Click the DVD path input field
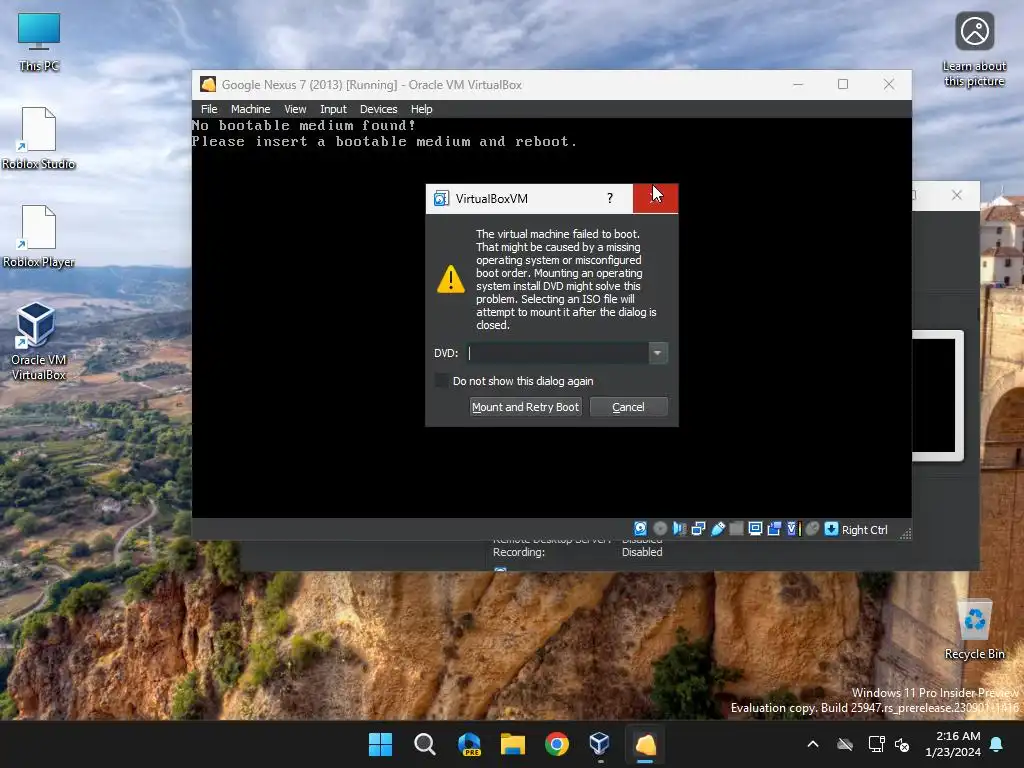This screenshot has height=768, width=1024. click(558, 353)
